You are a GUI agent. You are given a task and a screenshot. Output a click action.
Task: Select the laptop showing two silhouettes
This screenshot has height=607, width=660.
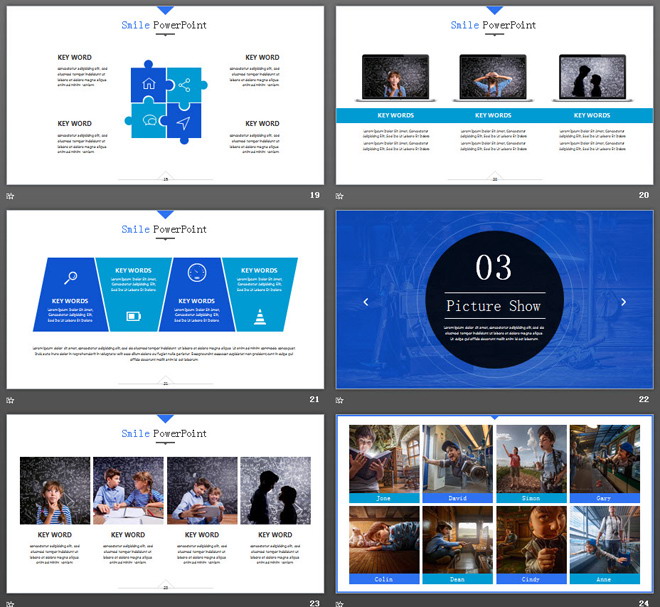coord(592,78)
